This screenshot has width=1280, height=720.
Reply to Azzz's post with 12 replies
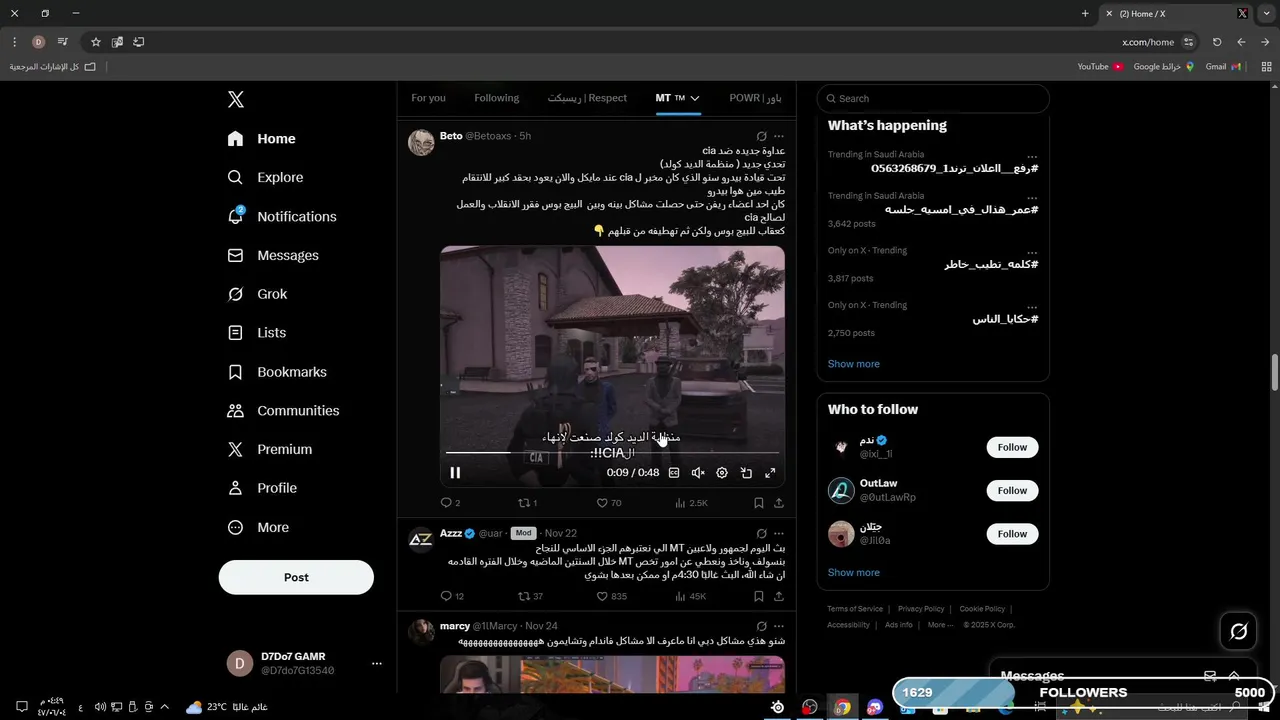pos(452,596)
